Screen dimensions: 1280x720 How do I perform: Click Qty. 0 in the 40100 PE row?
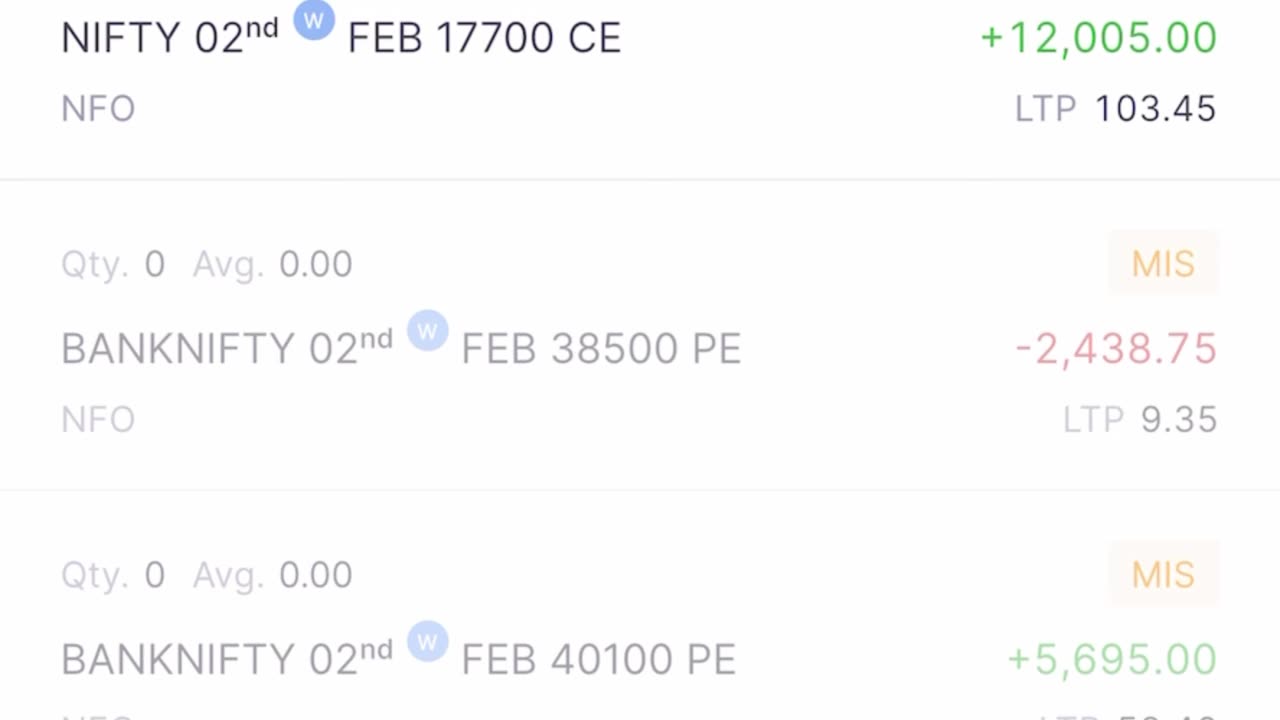[113, 575]
